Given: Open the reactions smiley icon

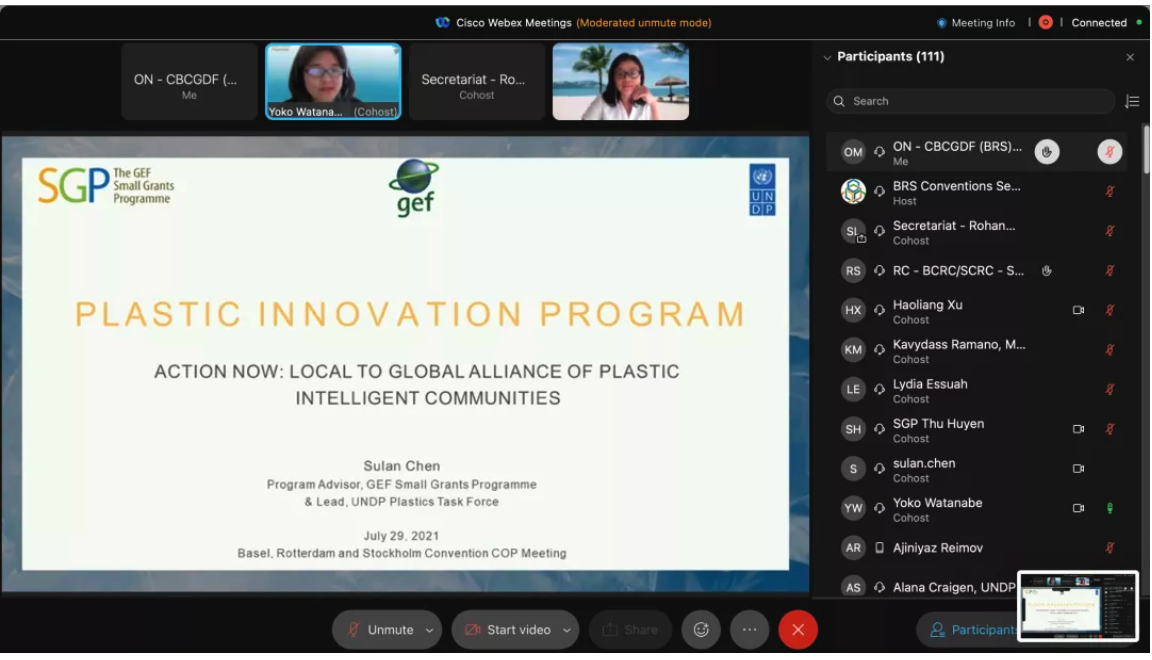Looking at the screenshot, I should [x=701, y=630].
